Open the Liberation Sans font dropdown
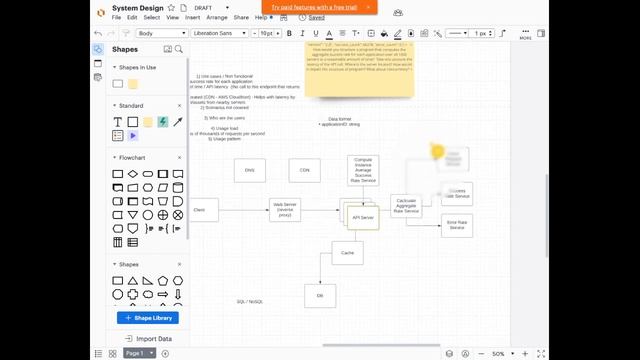640x360 pixels. (x=219, y=33)
